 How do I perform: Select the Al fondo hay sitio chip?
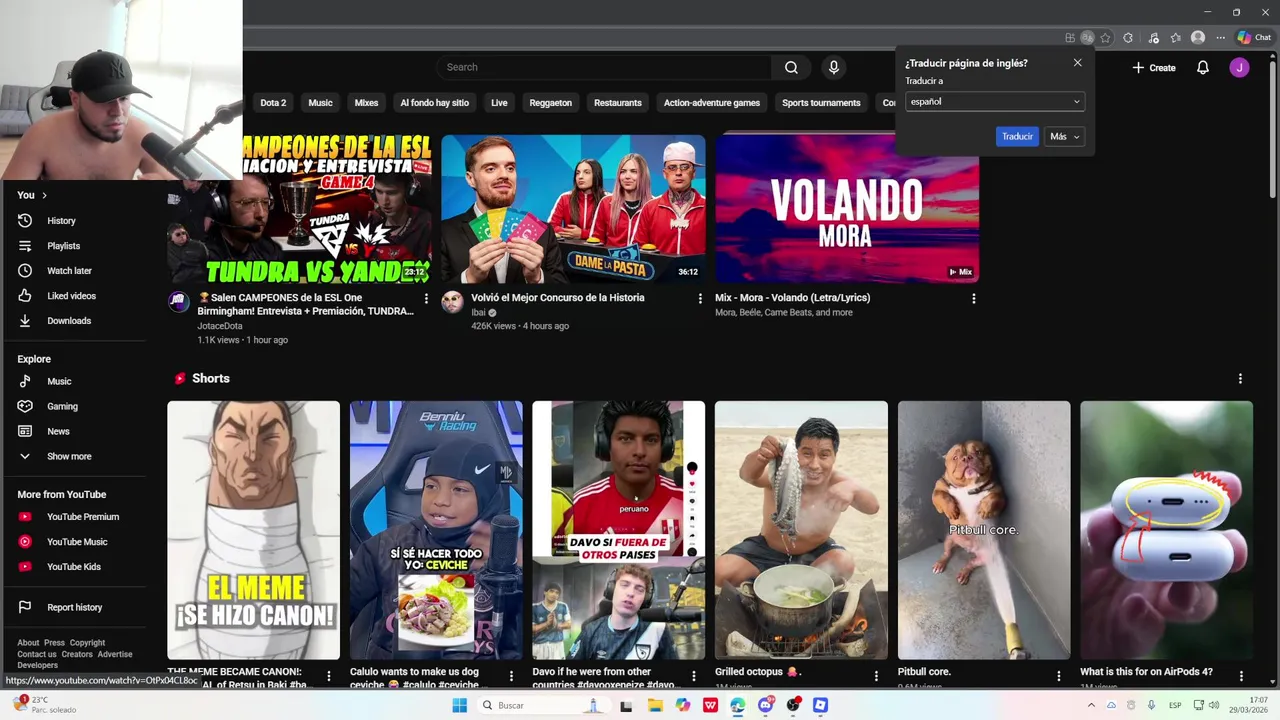pos(434,103)
